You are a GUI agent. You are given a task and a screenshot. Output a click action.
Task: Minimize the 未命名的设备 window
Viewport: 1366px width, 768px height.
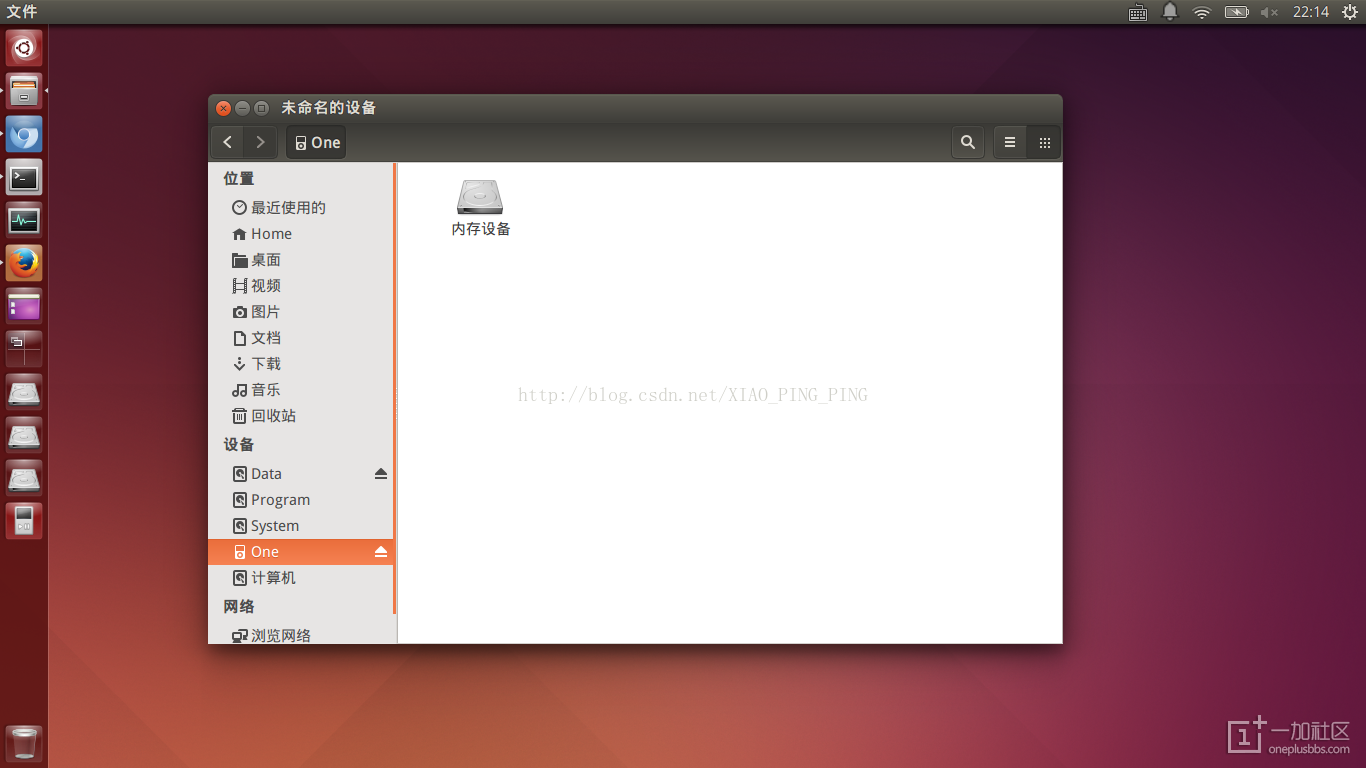pyautogui.click(x=243, y=108)
